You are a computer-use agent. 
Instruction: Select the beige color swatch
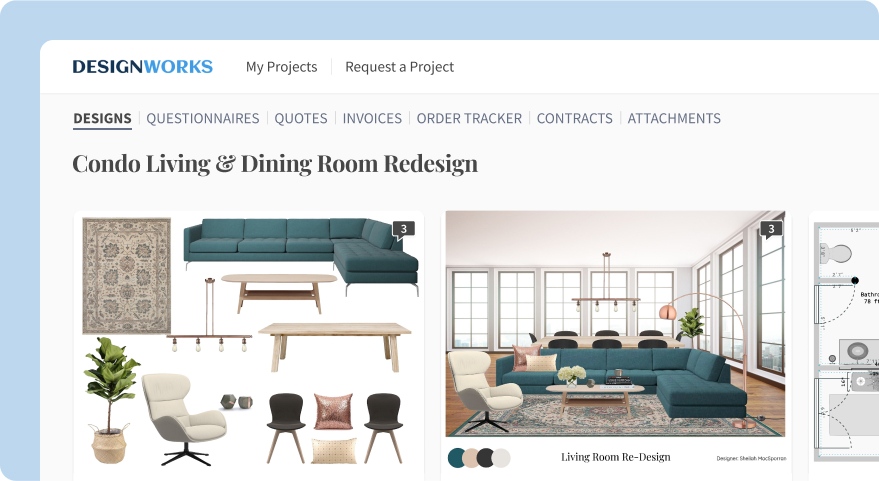click(x=471, y=457)
